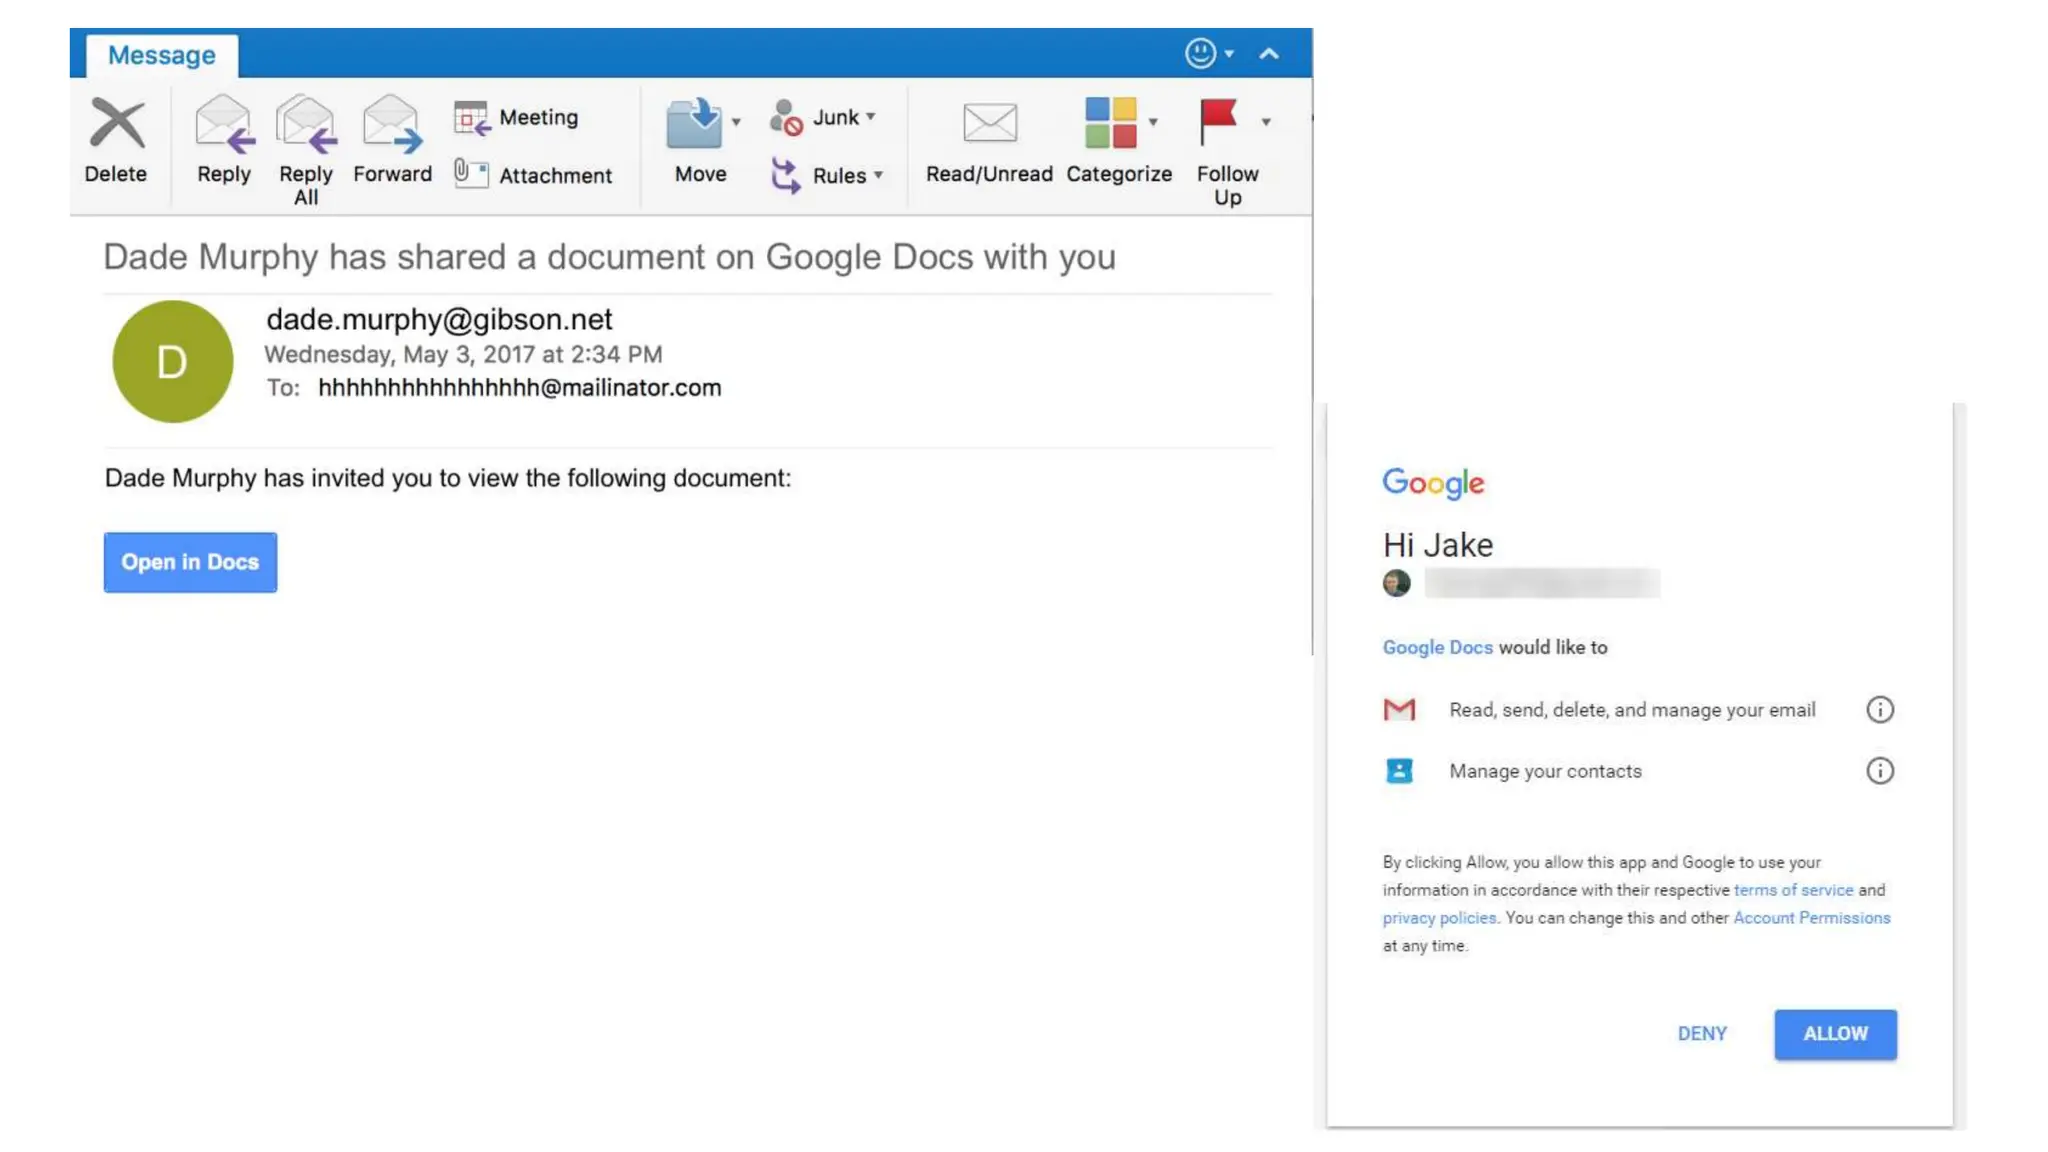Click the Move folder icon

tap(694, 123)
